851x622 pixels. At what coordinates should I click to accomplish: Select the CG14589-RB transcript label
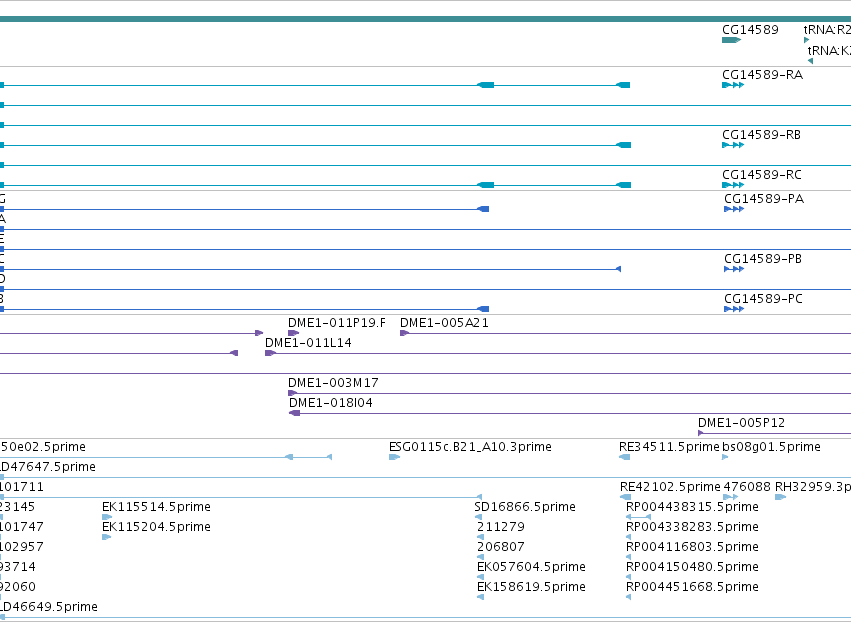pyautogui.click(x=761, y=135)
